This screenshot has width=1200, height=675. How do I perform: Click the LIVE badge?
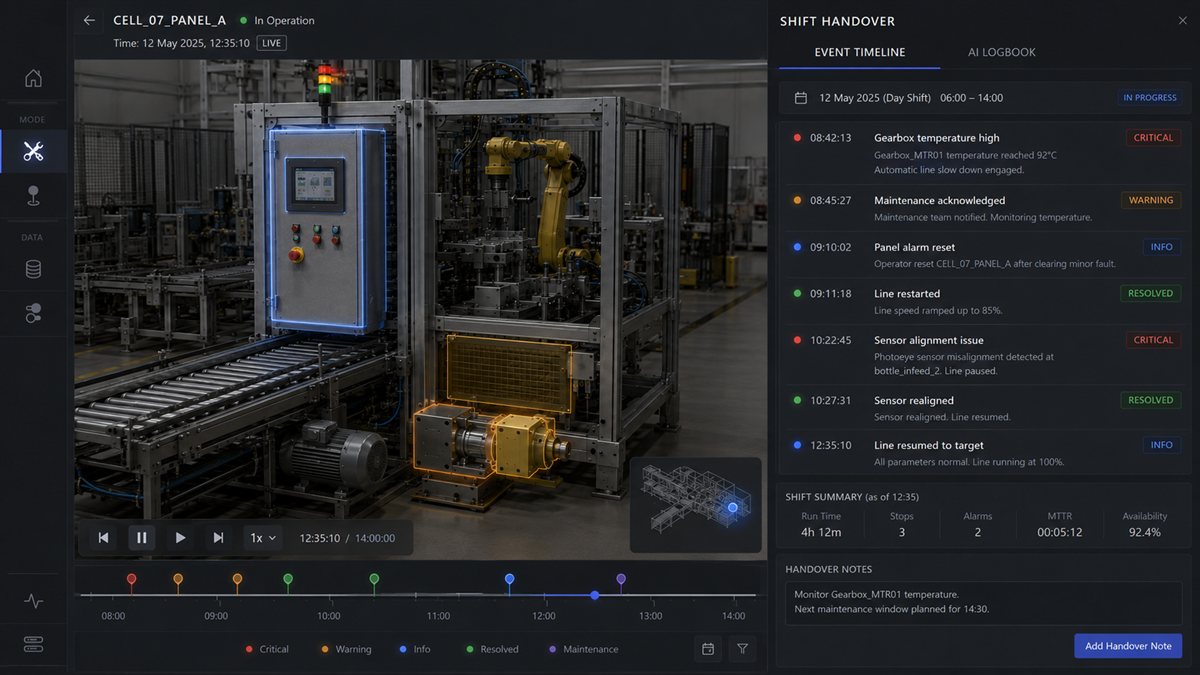pos(271,43)
